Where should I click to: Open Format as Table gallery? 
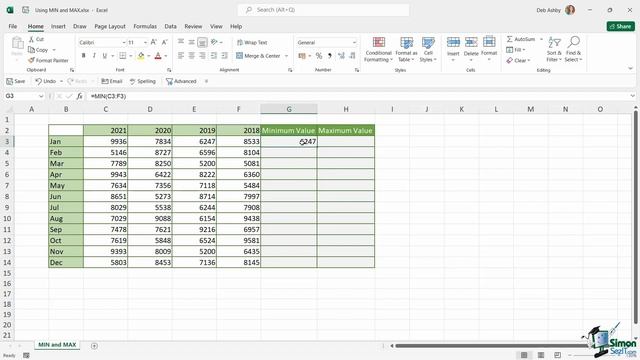(406, 49)
